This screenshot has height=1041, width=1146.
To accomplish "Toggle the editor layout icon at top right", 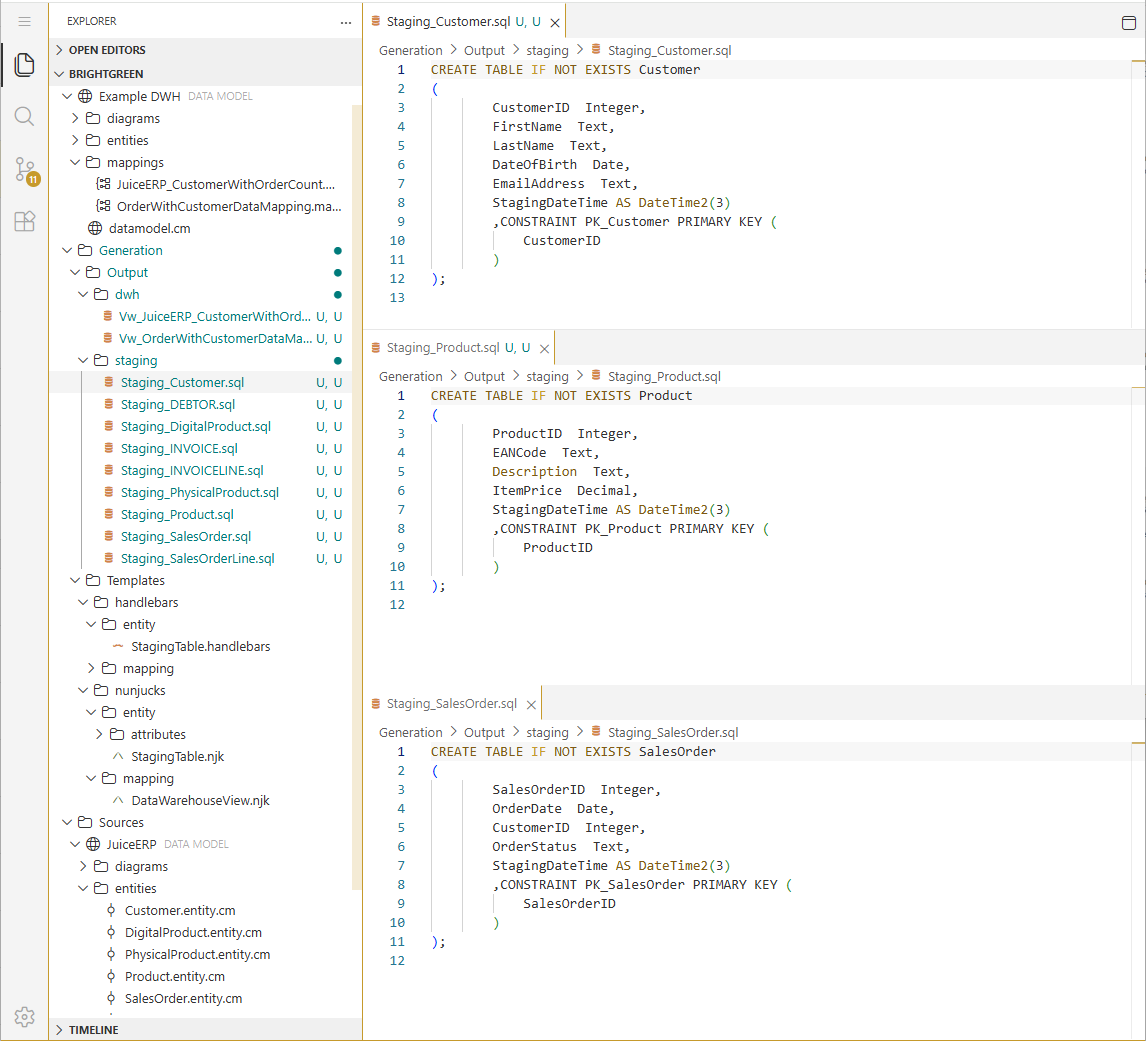I will tap(1128, 23).
